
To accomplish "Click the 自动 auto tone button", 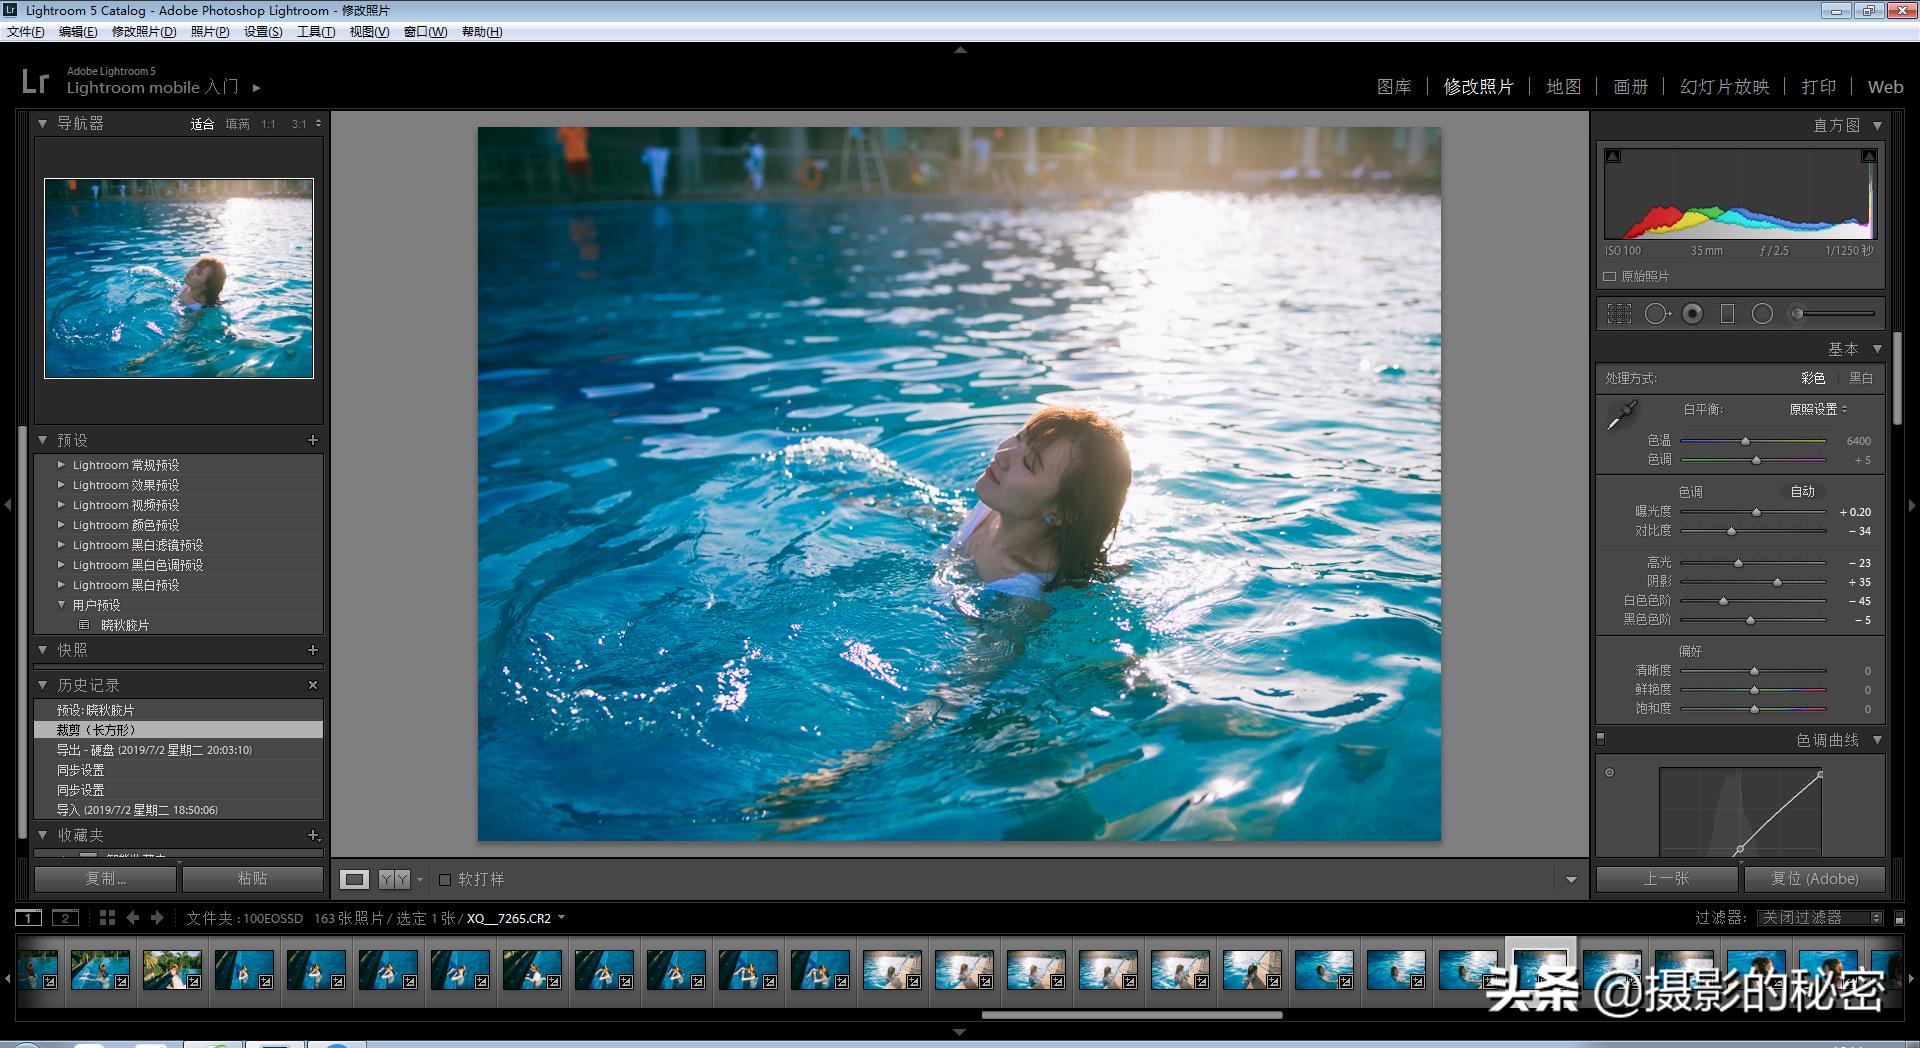I will 1803,491.
